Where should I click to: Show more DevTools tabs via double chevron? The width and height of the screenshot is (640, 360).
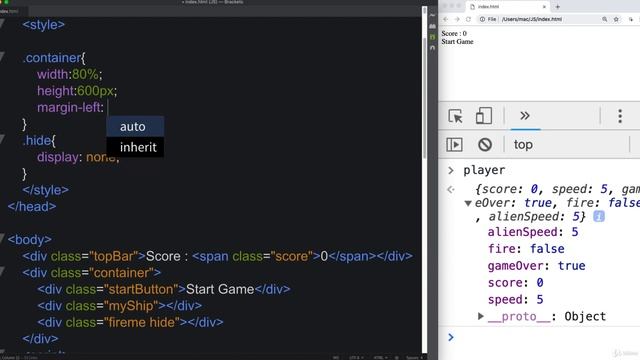[525, 116]
